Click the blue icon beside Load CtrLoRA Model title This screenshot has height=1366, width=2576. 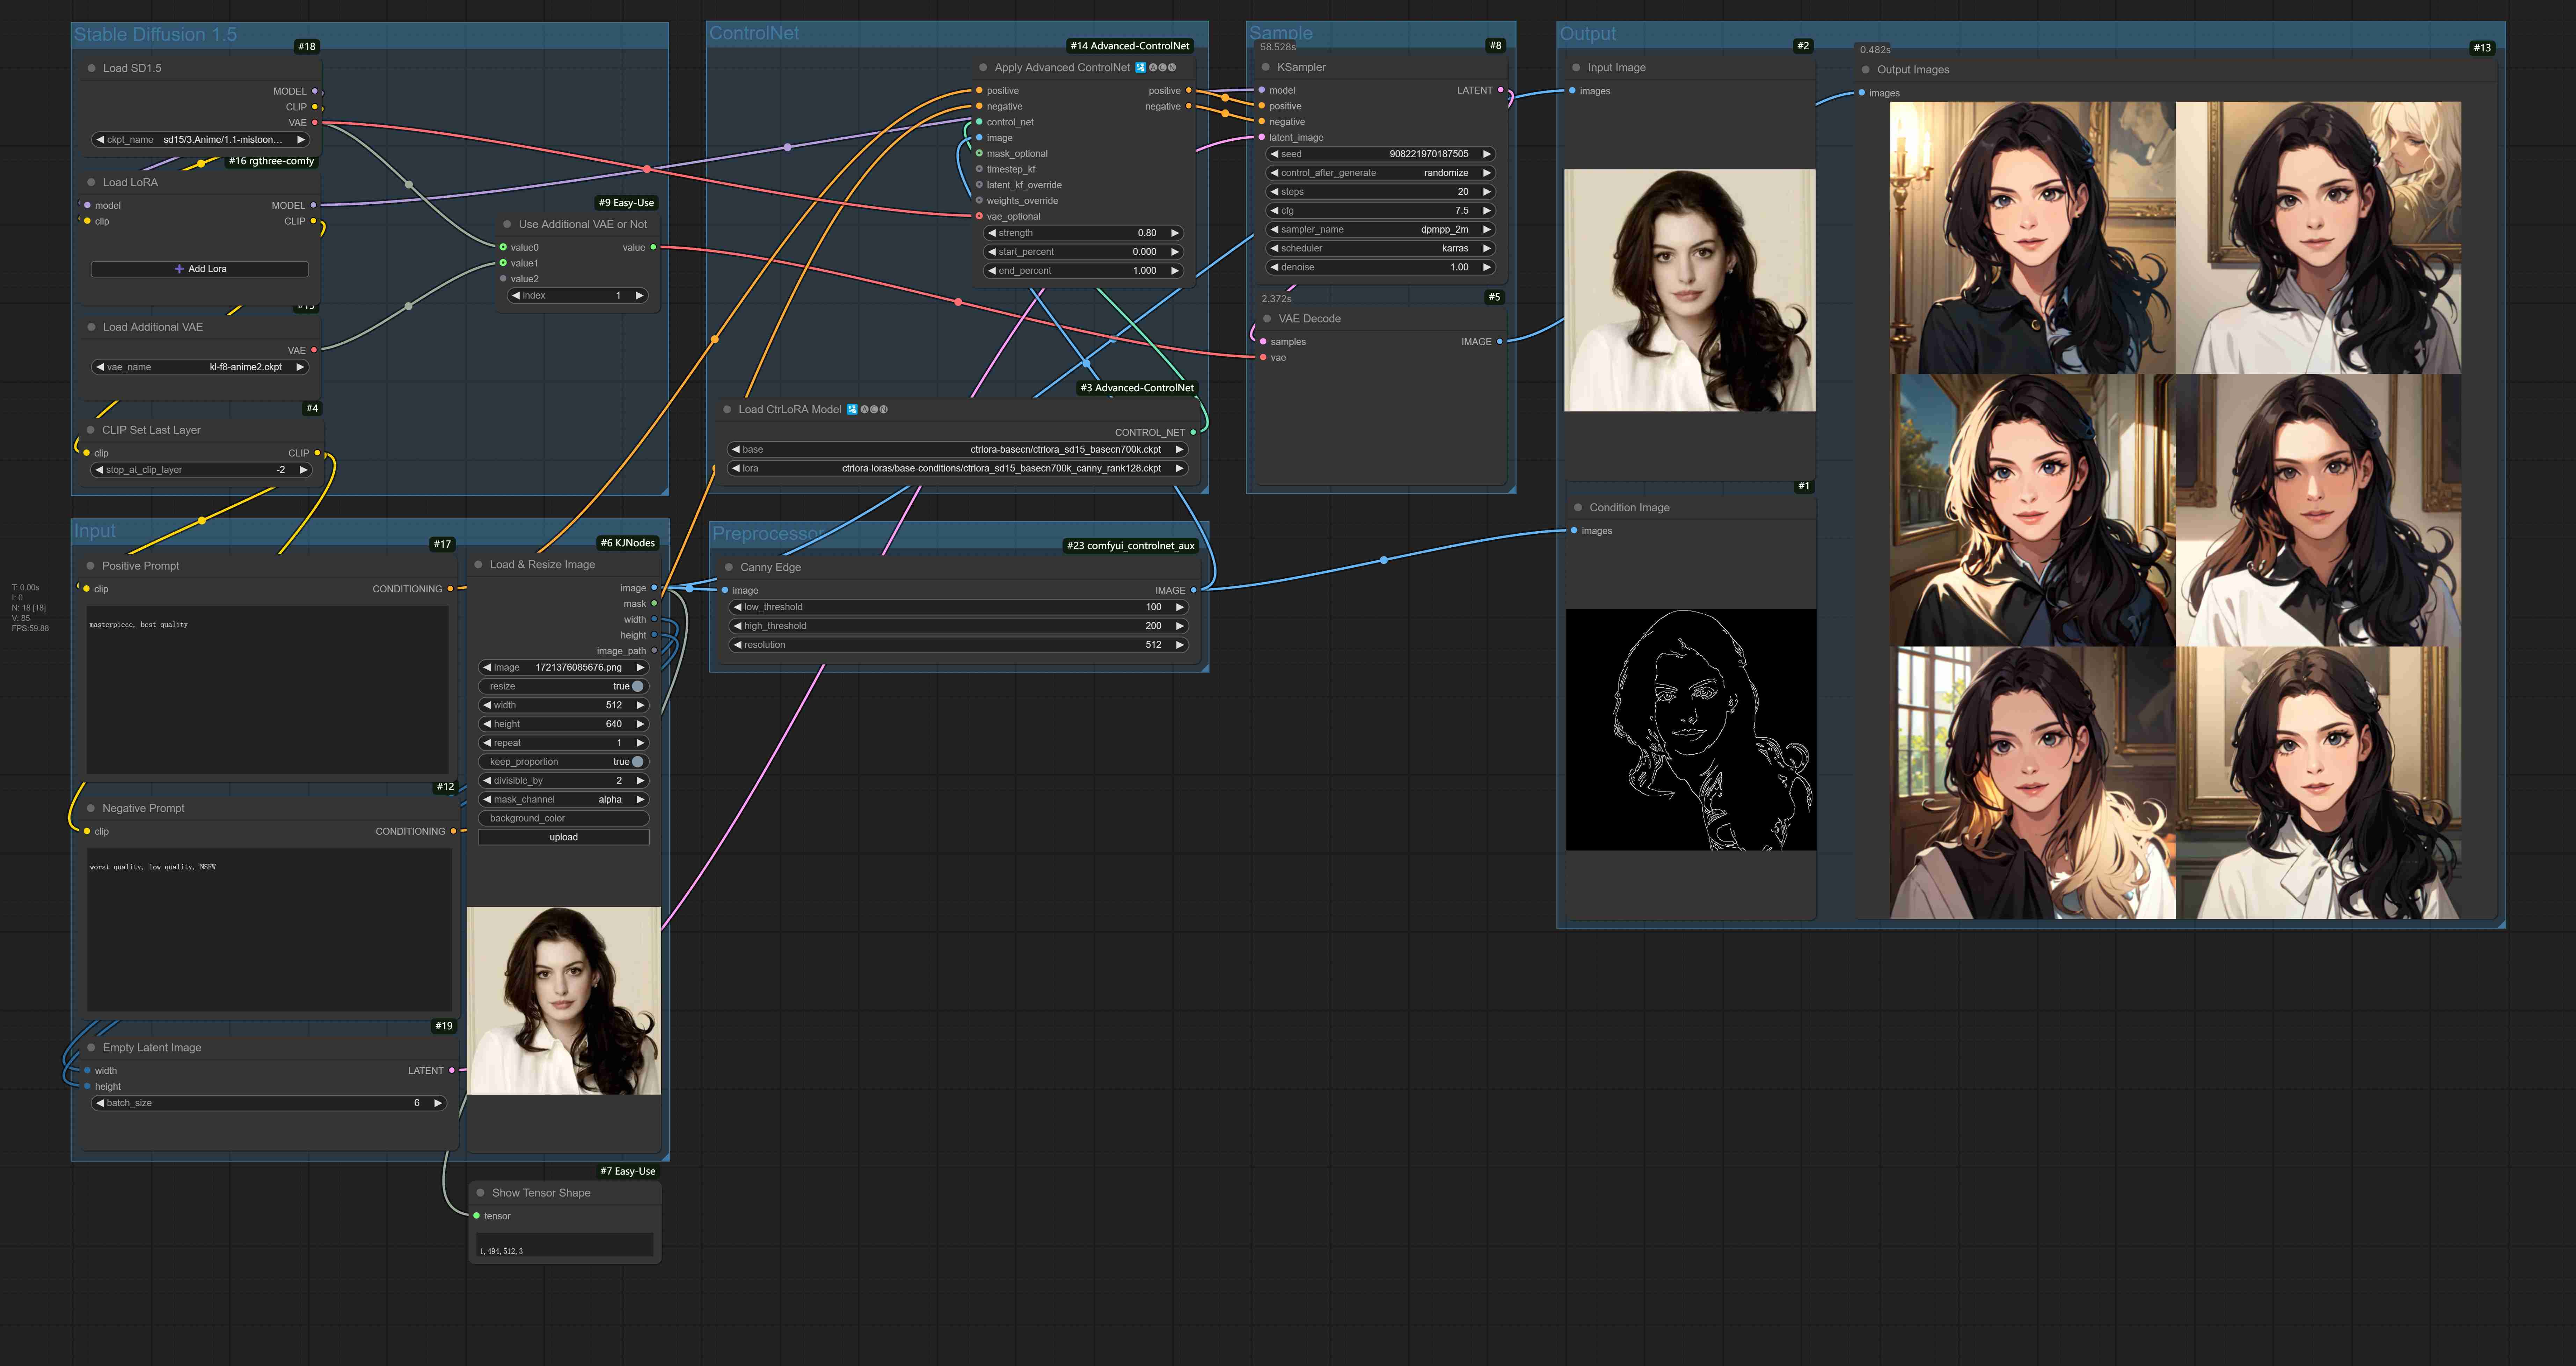[852, 409]
